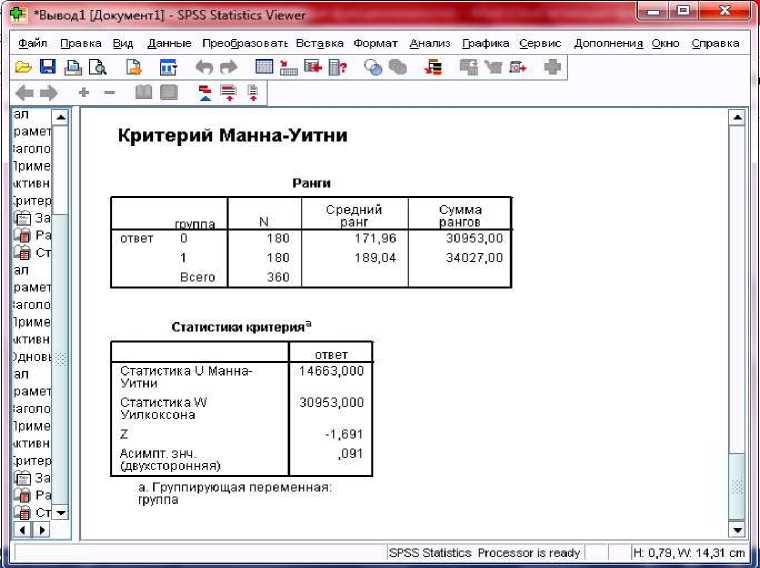Click the Insert Title icon

pyautogui.click(x=229, y=92)
